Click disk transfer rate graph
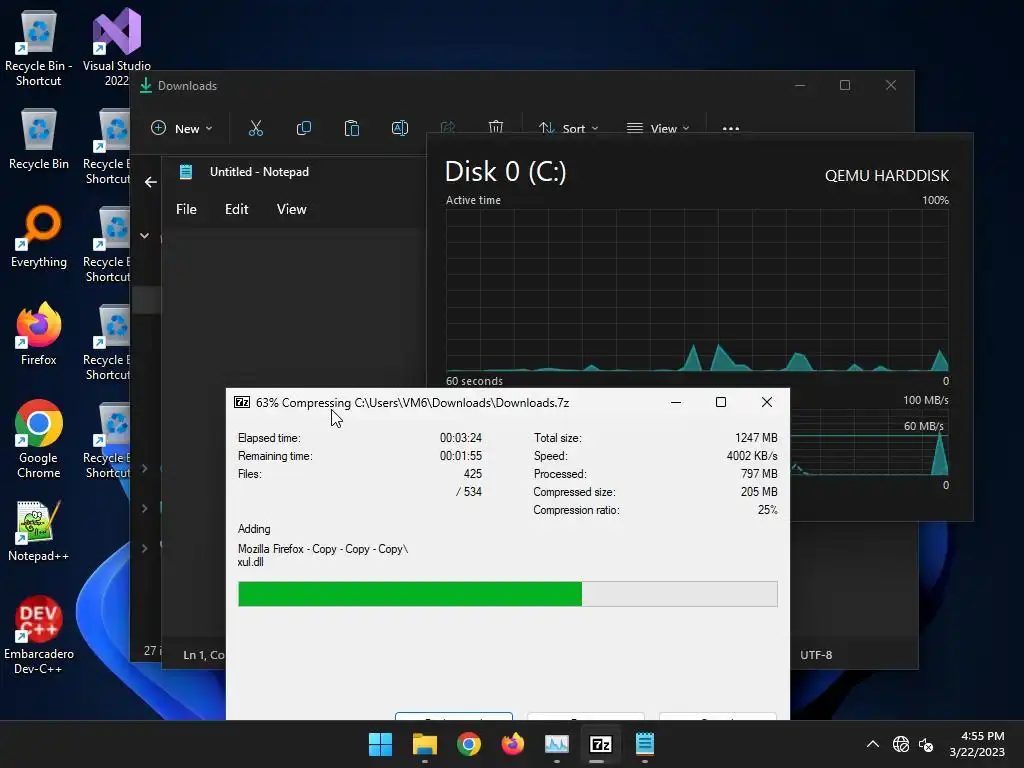 pos(869,442)
